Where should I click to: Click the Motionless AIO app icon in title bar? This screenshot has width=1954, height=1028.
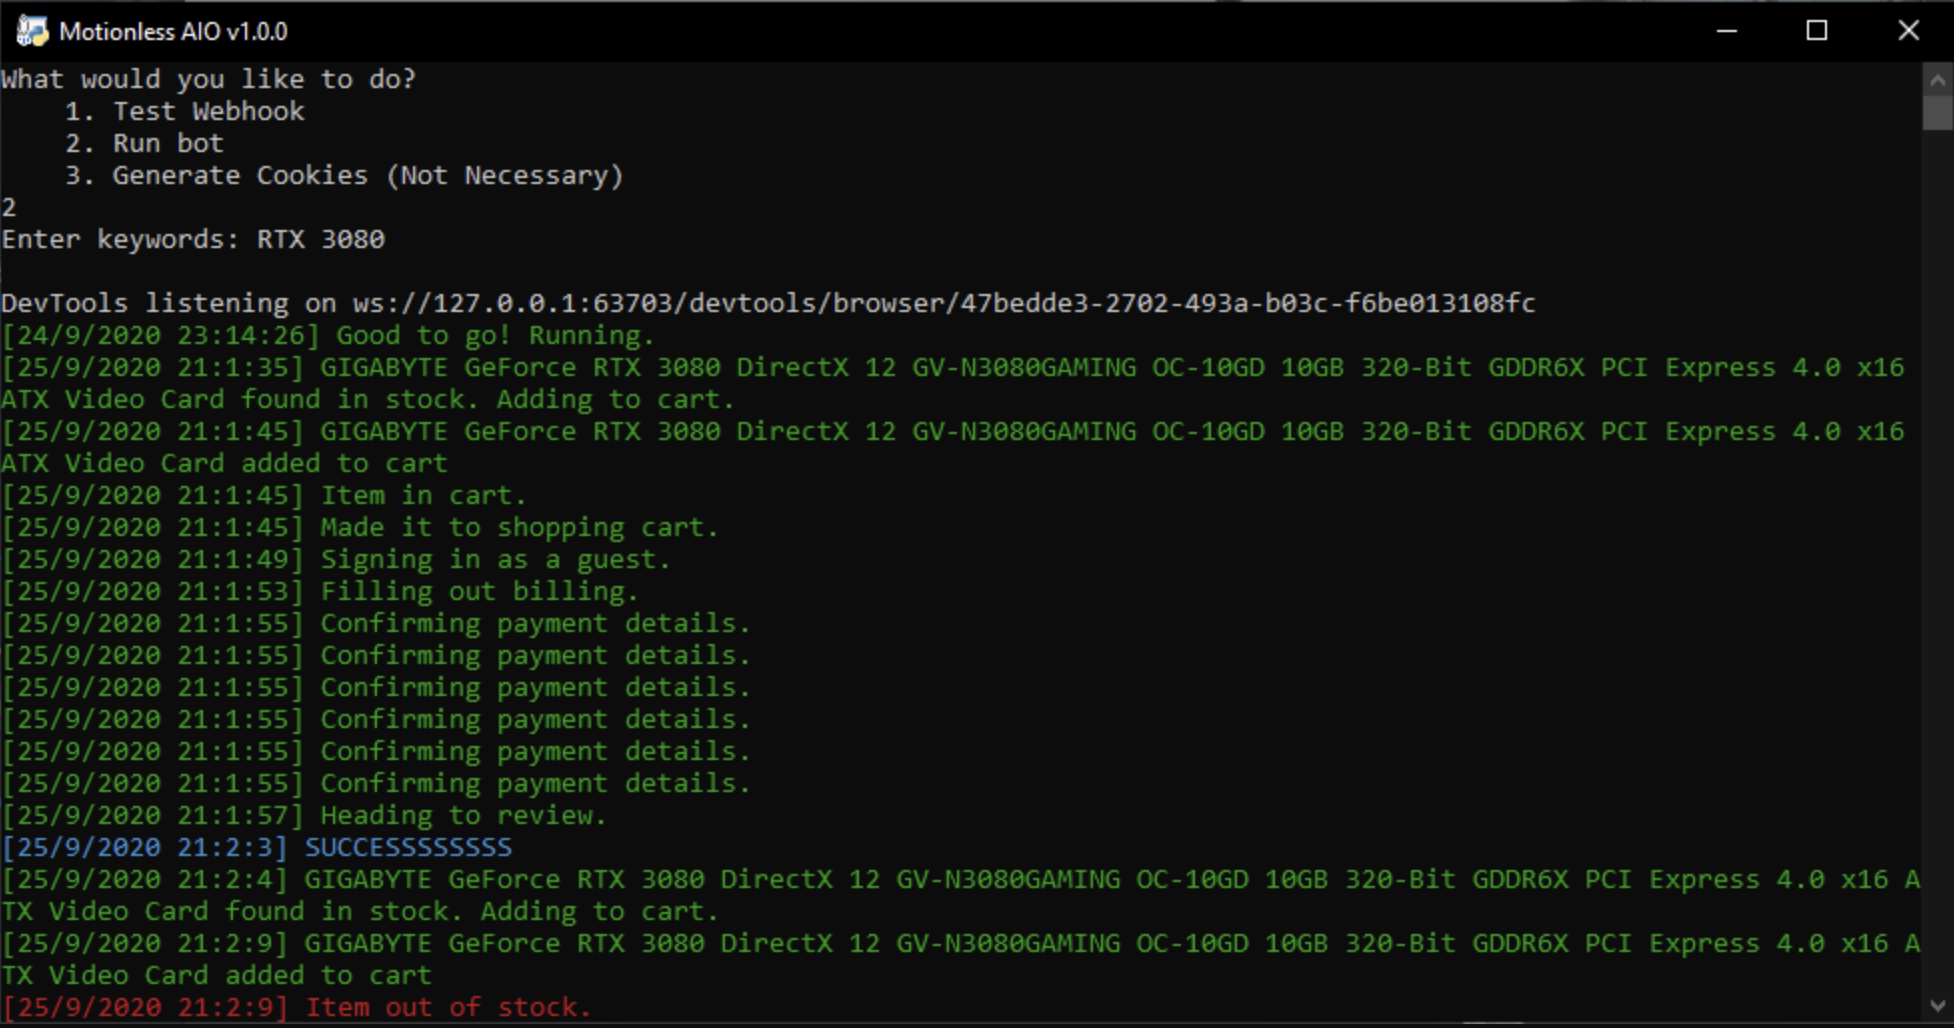[32, 31]
